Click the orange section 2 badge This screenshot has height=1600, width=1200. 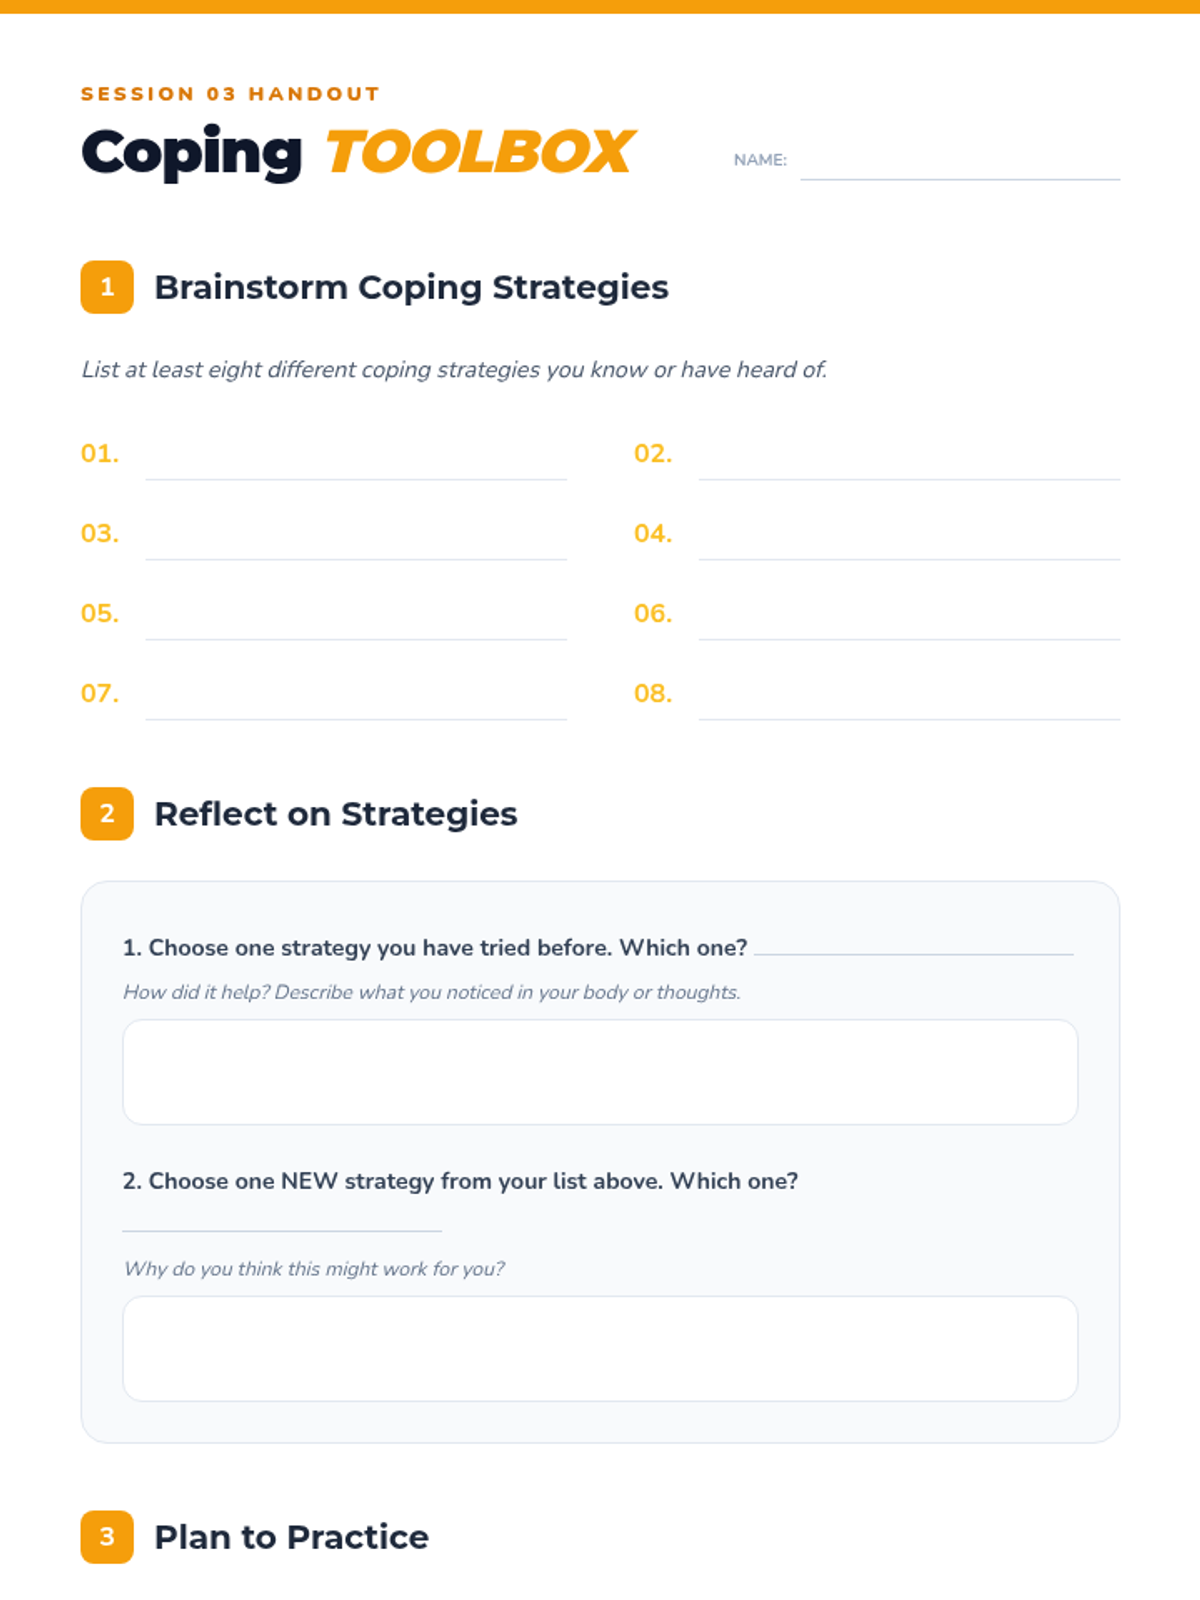[107, 814]
